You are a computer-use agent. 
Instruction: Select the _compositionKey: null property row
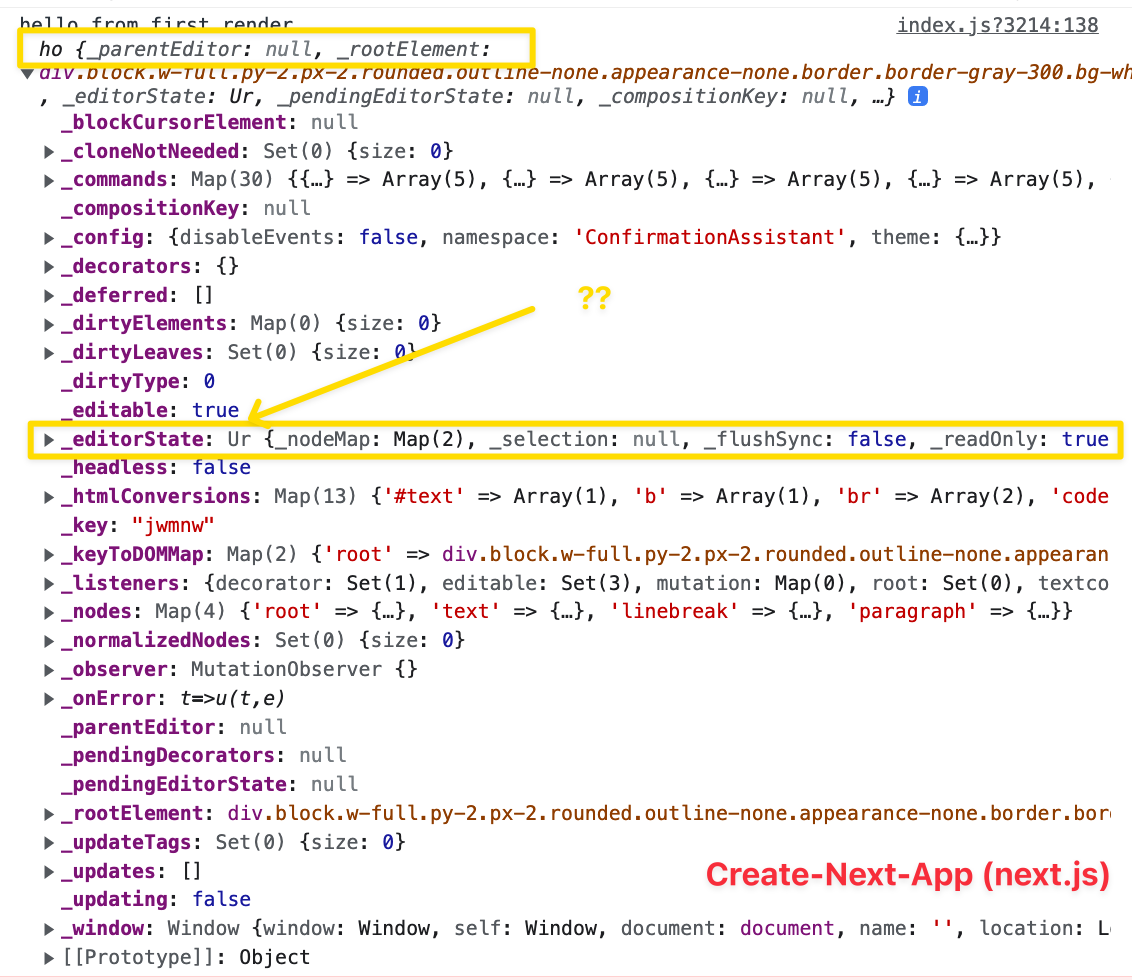[186, 208]
